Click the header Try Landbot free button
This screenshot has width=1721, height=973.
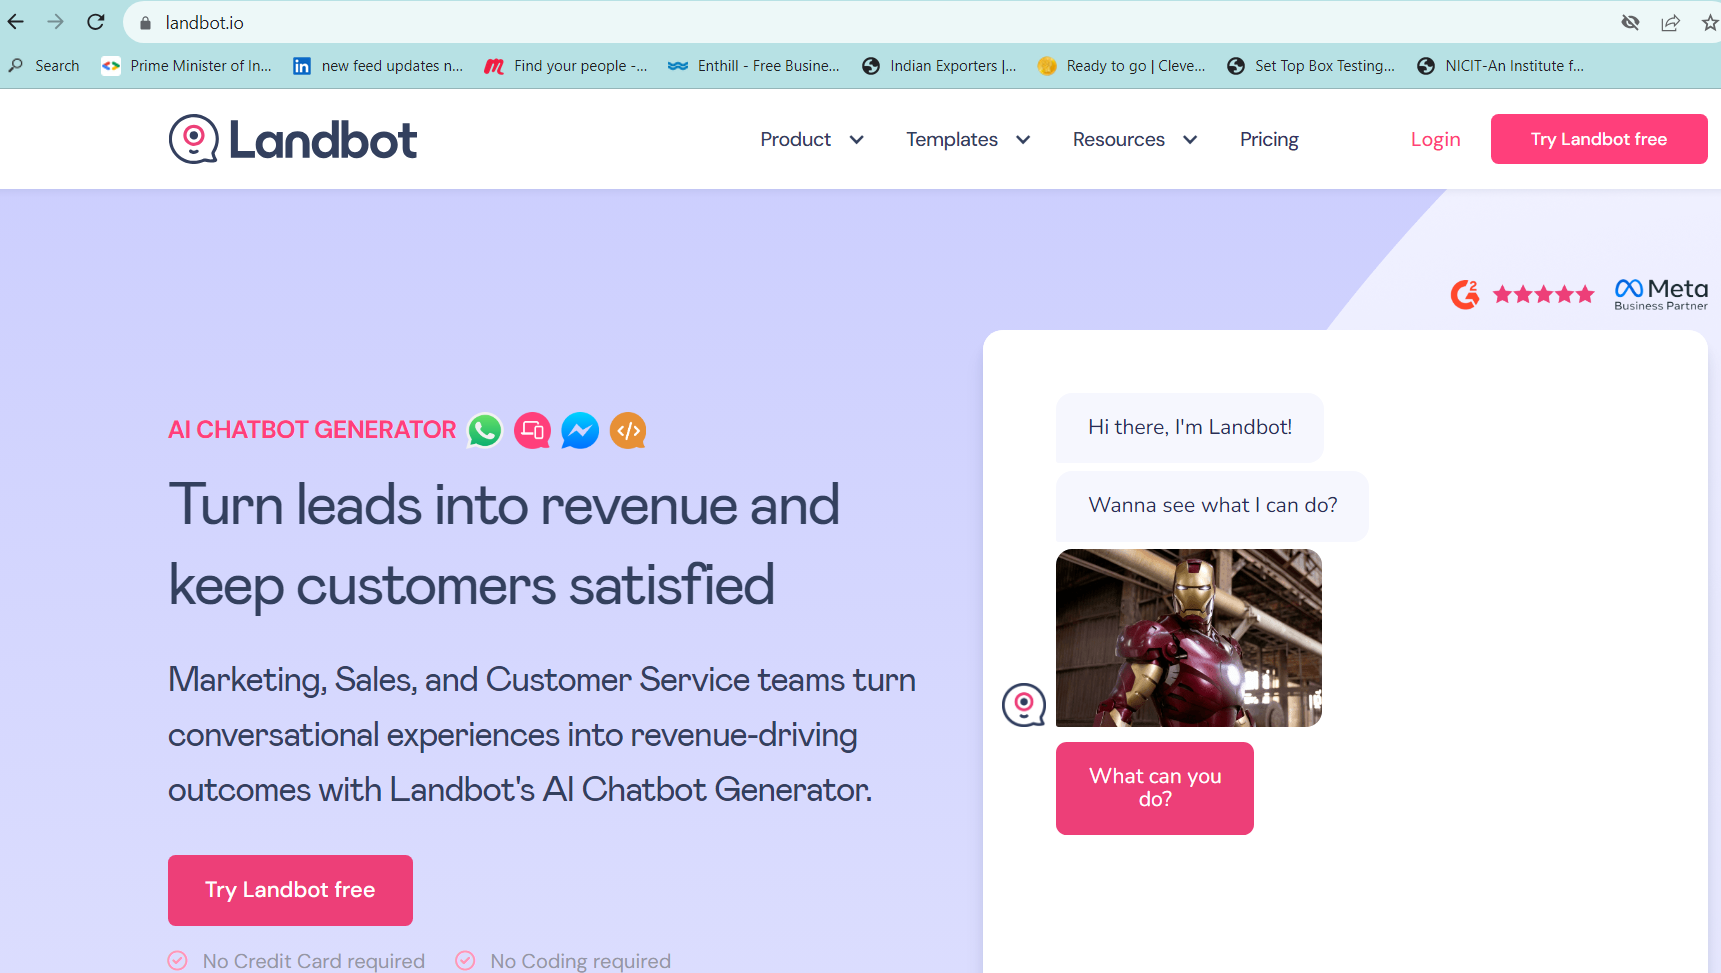coord(1598,139)
